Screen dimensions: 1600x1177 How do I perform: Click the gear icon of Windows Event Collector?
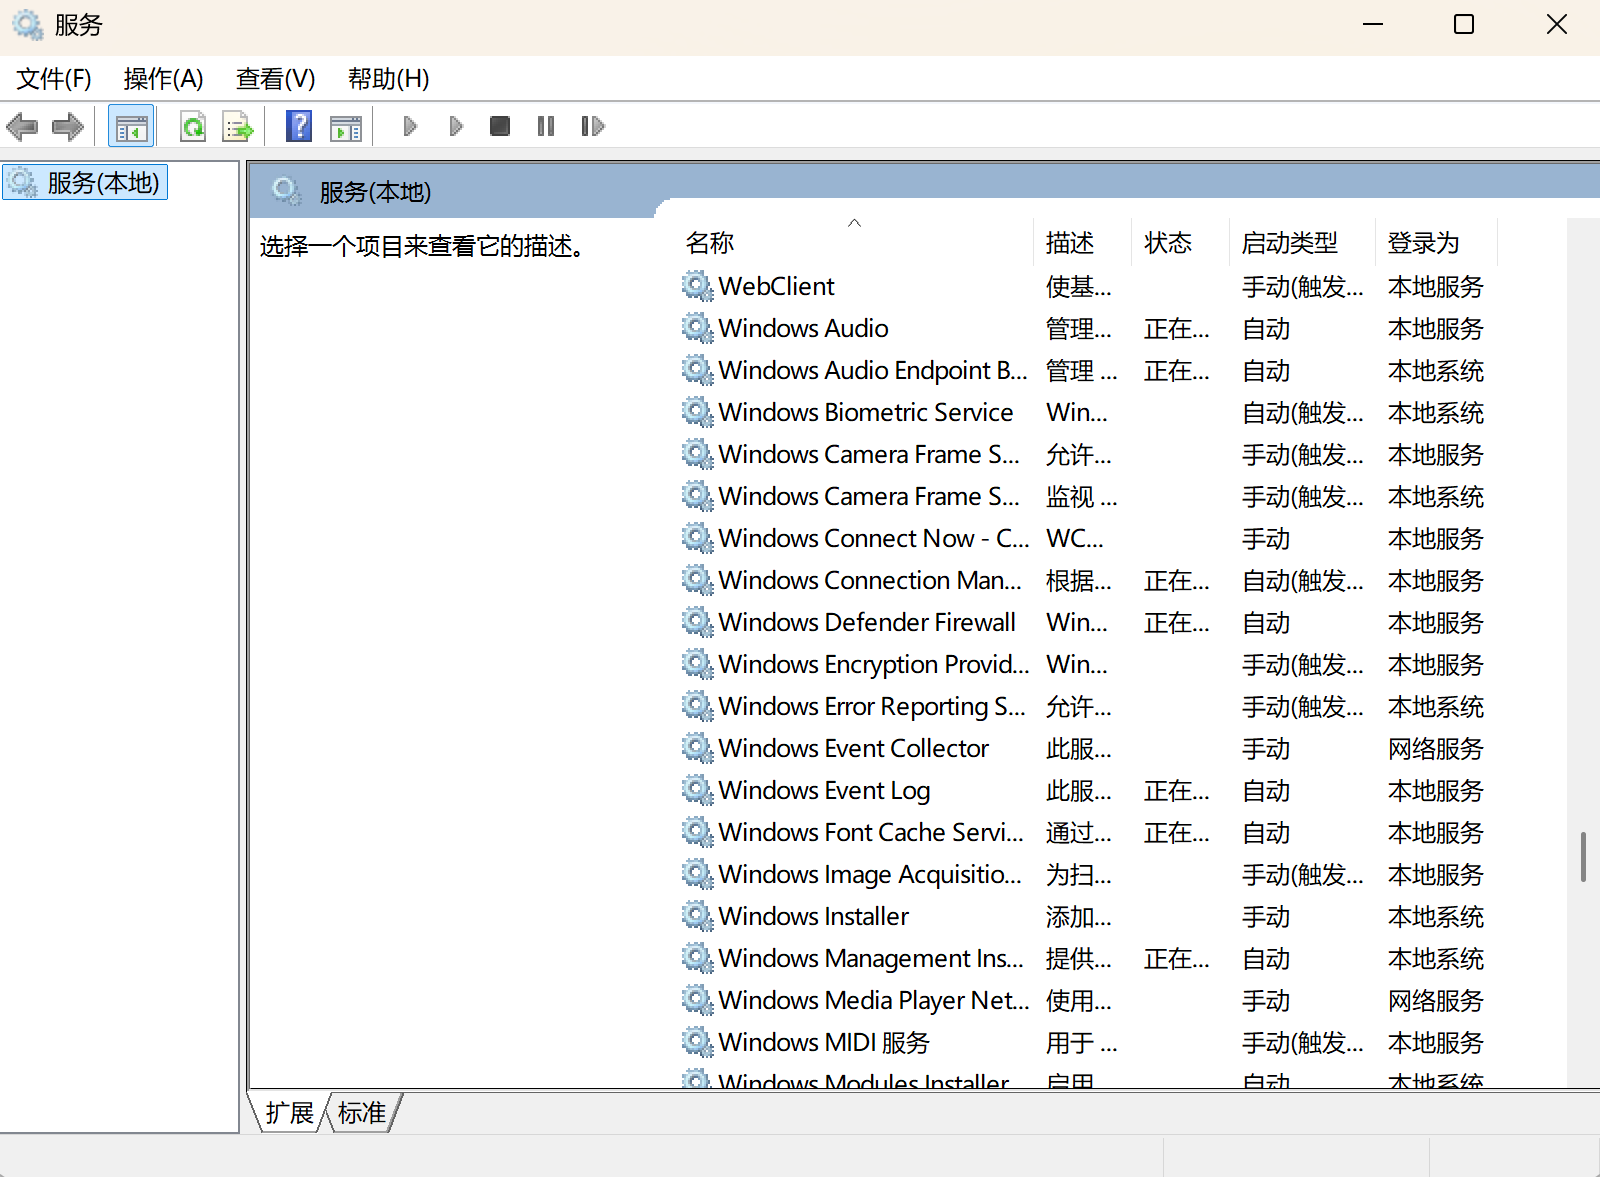pos(698,748)
